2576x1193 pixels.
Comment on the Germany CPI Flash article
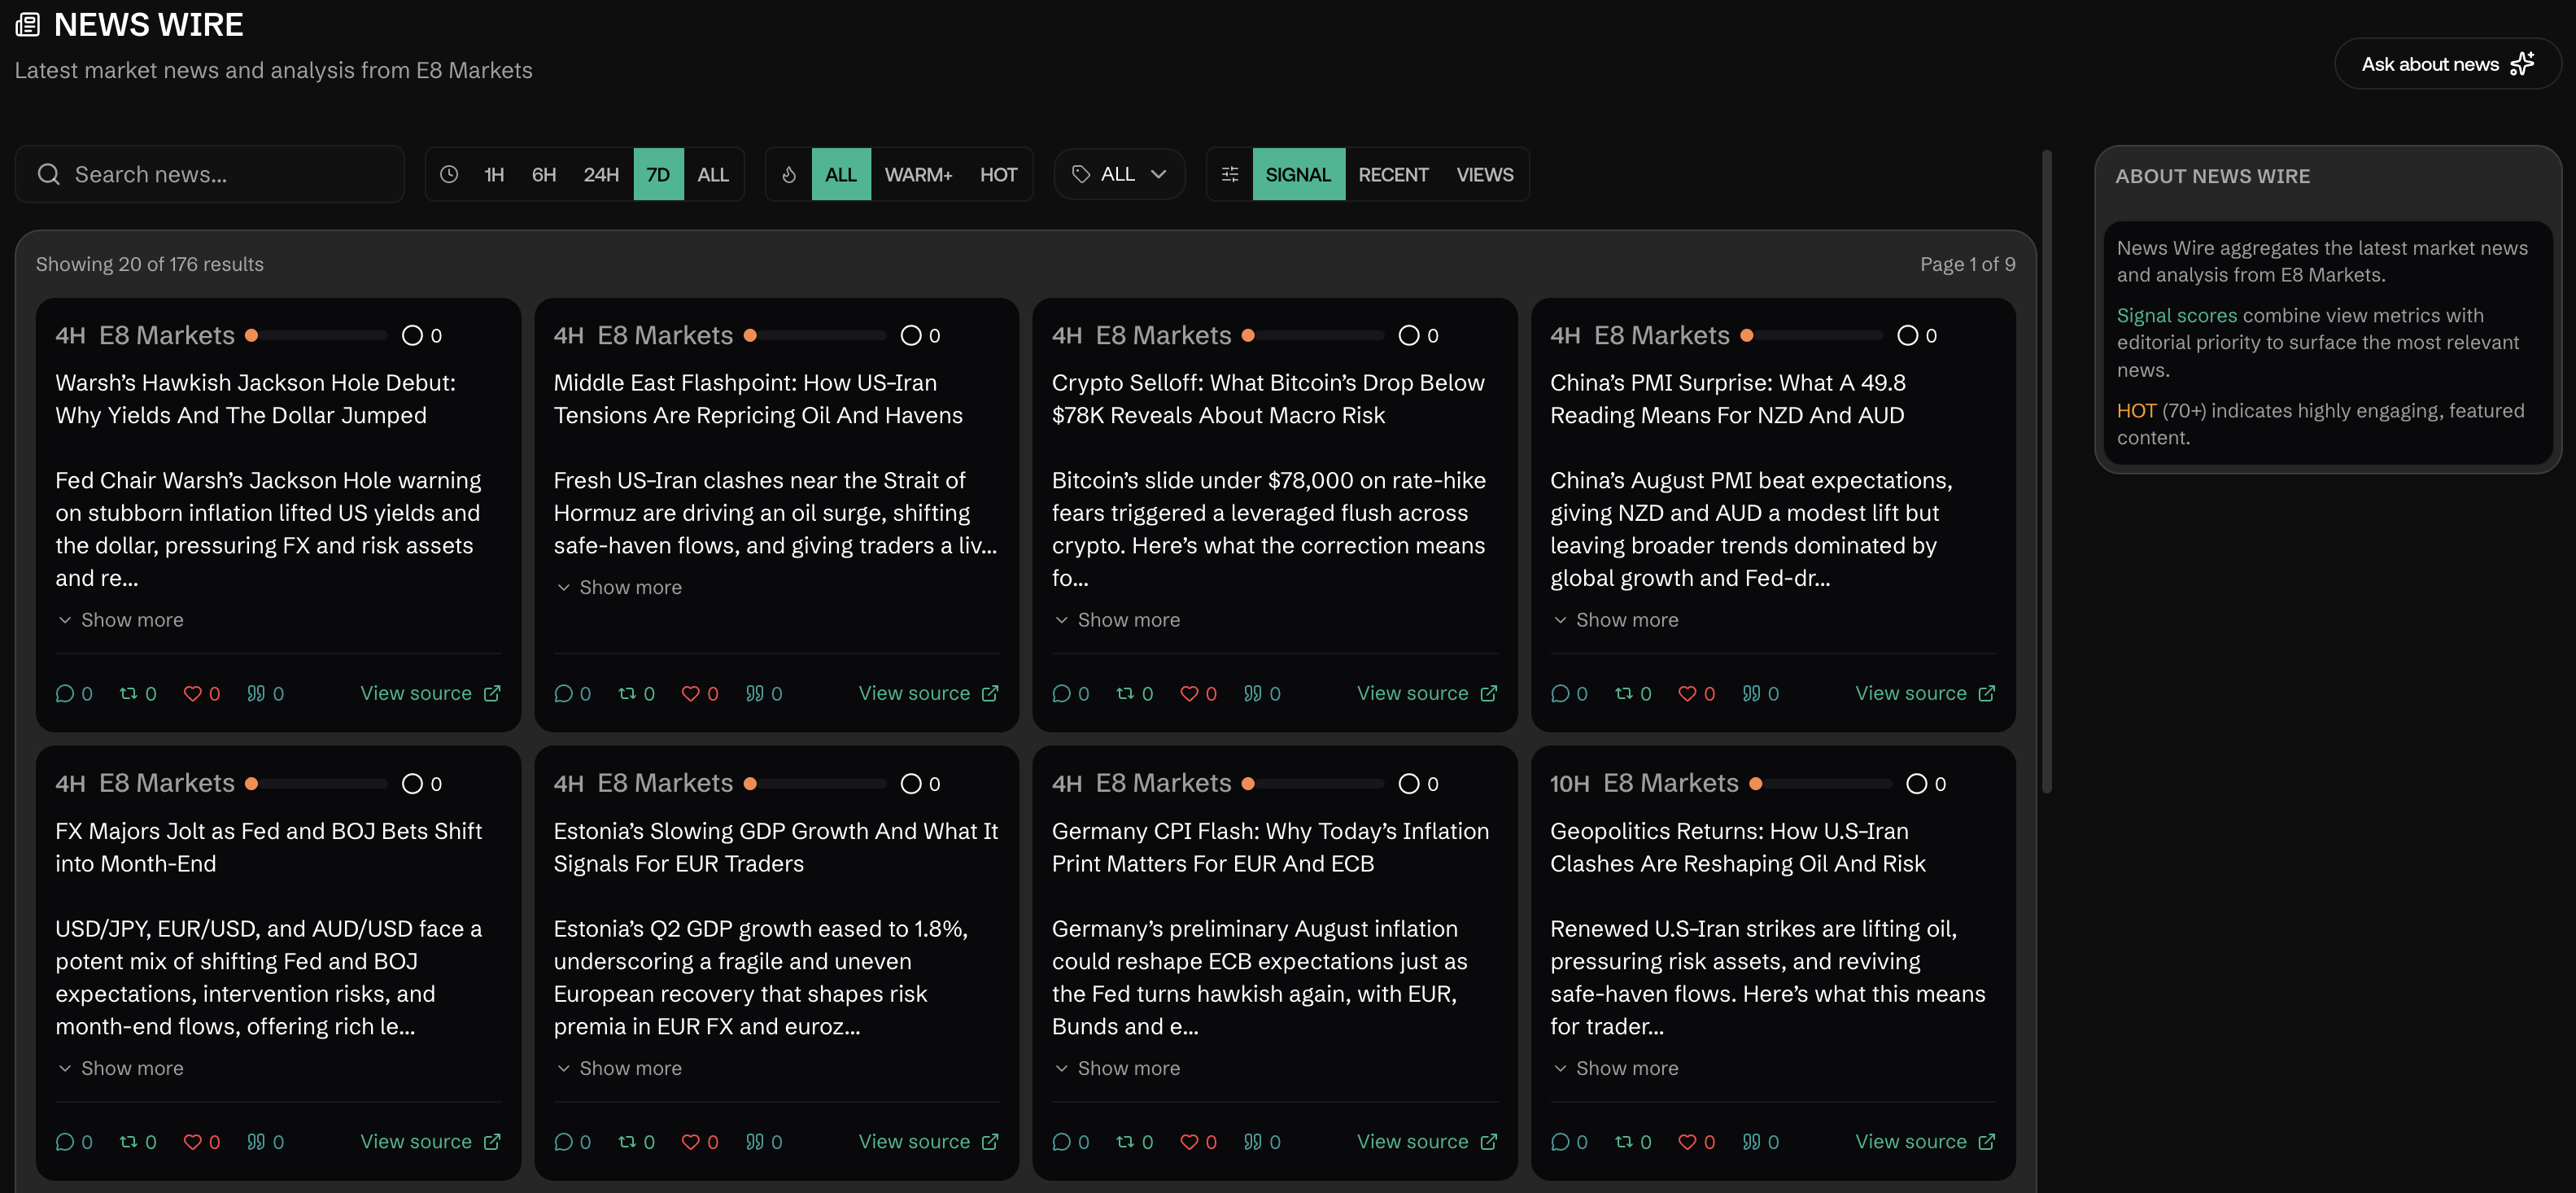pos(1061,1141)
